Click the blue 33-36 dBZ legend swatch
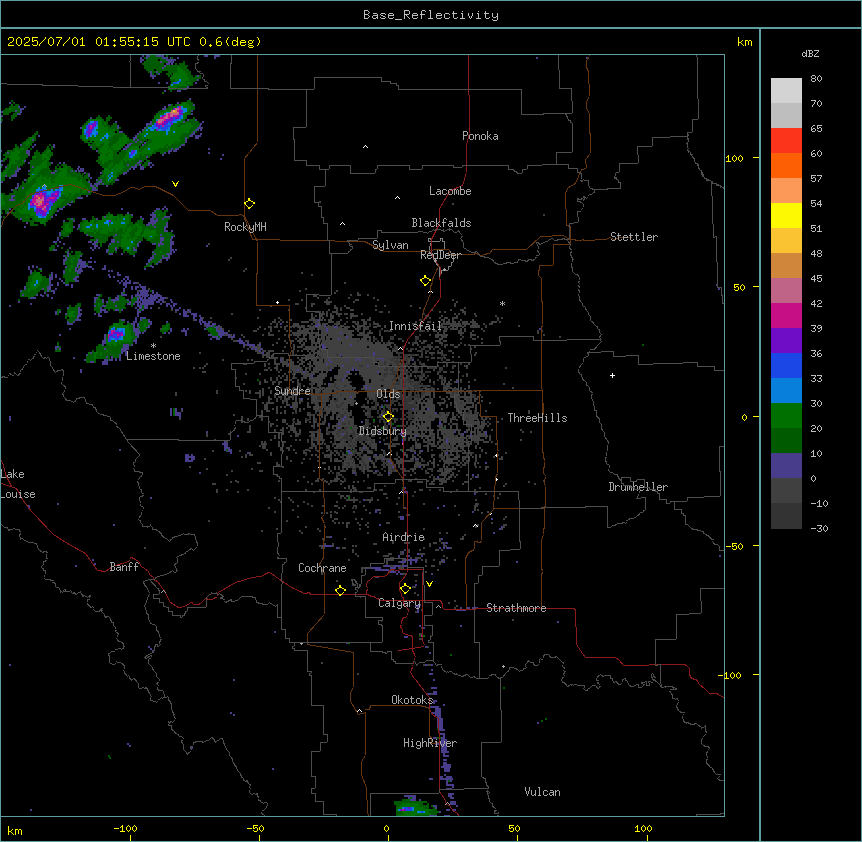This screenshot has height=842, width=862. tap(786, 365)
